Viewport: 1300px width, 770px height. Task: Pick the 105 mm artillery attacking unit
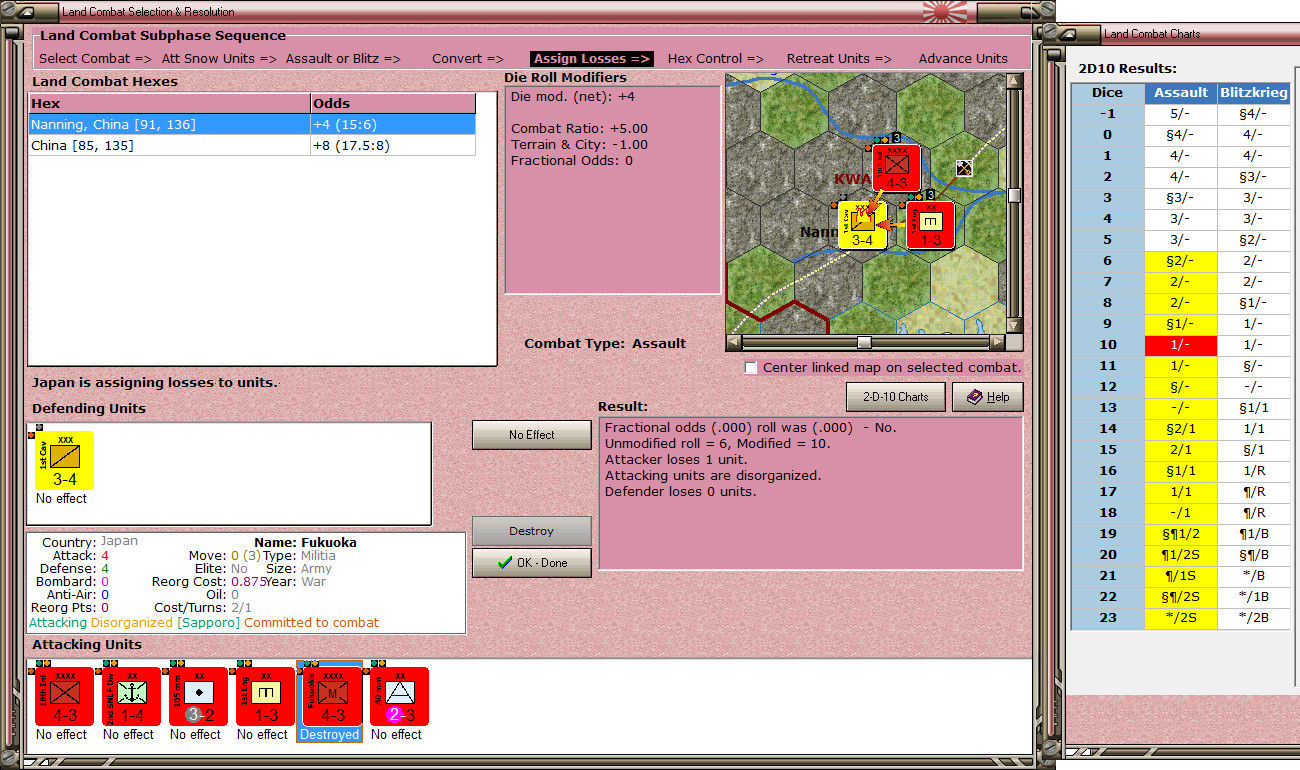199,696
